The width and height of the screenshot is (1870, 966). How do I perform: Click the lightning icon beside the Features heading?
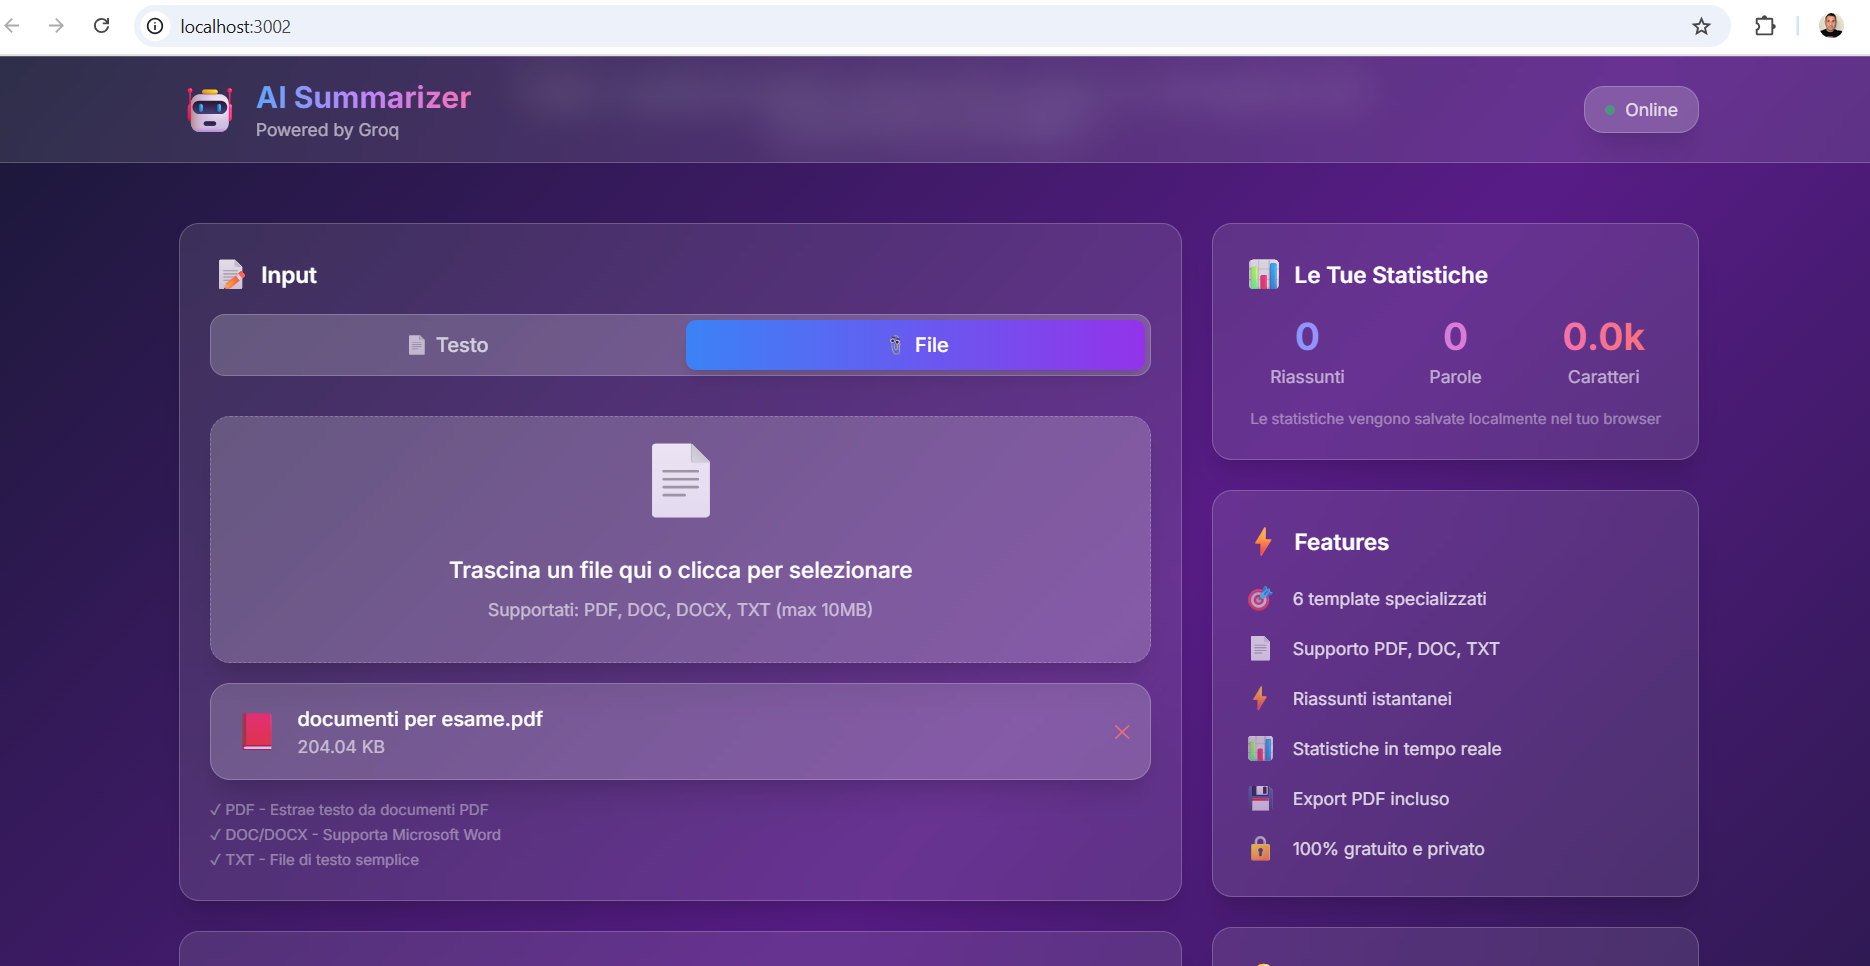click(1261, 541)
